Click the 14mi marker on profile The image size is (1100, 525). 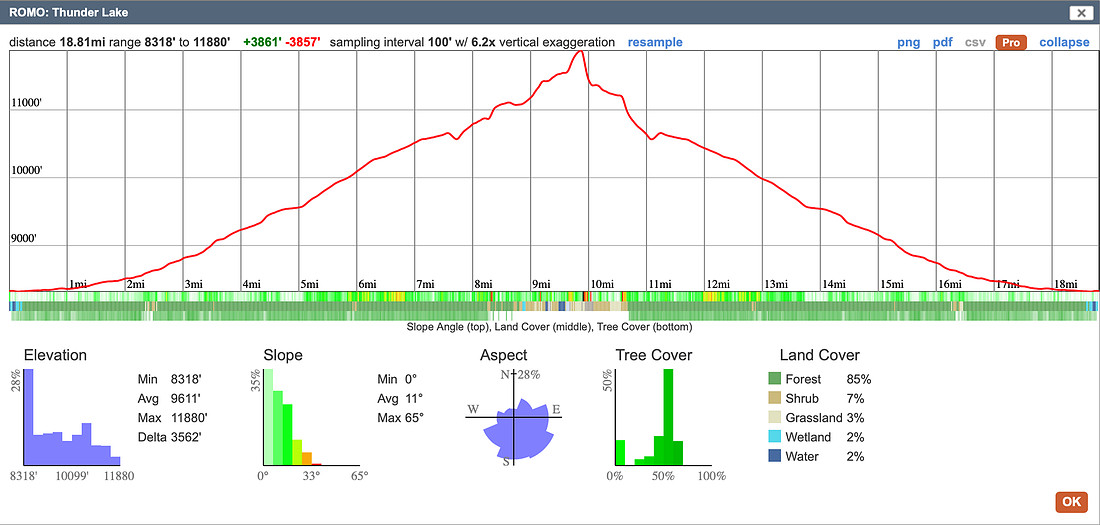pyautogui.click(x=834, y=284)
